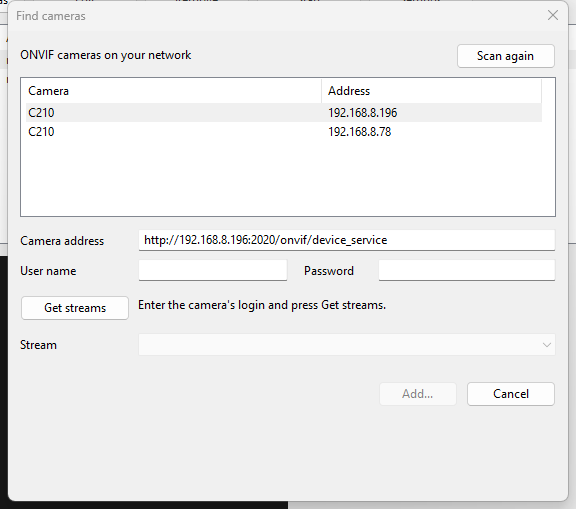Close the Find cameras dialog
Image resolution: width=576 pixels, height=509 pixels.
[x=553, y=15]
